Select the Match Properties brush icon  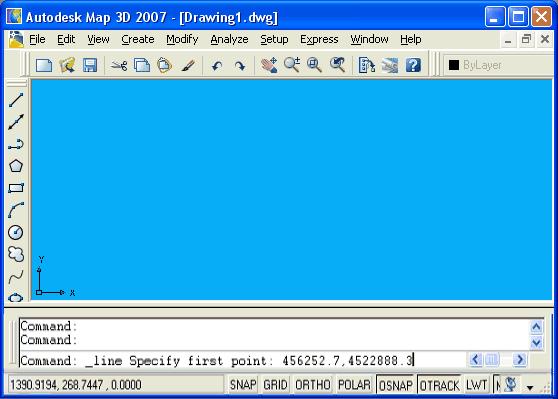click(188, 65)
